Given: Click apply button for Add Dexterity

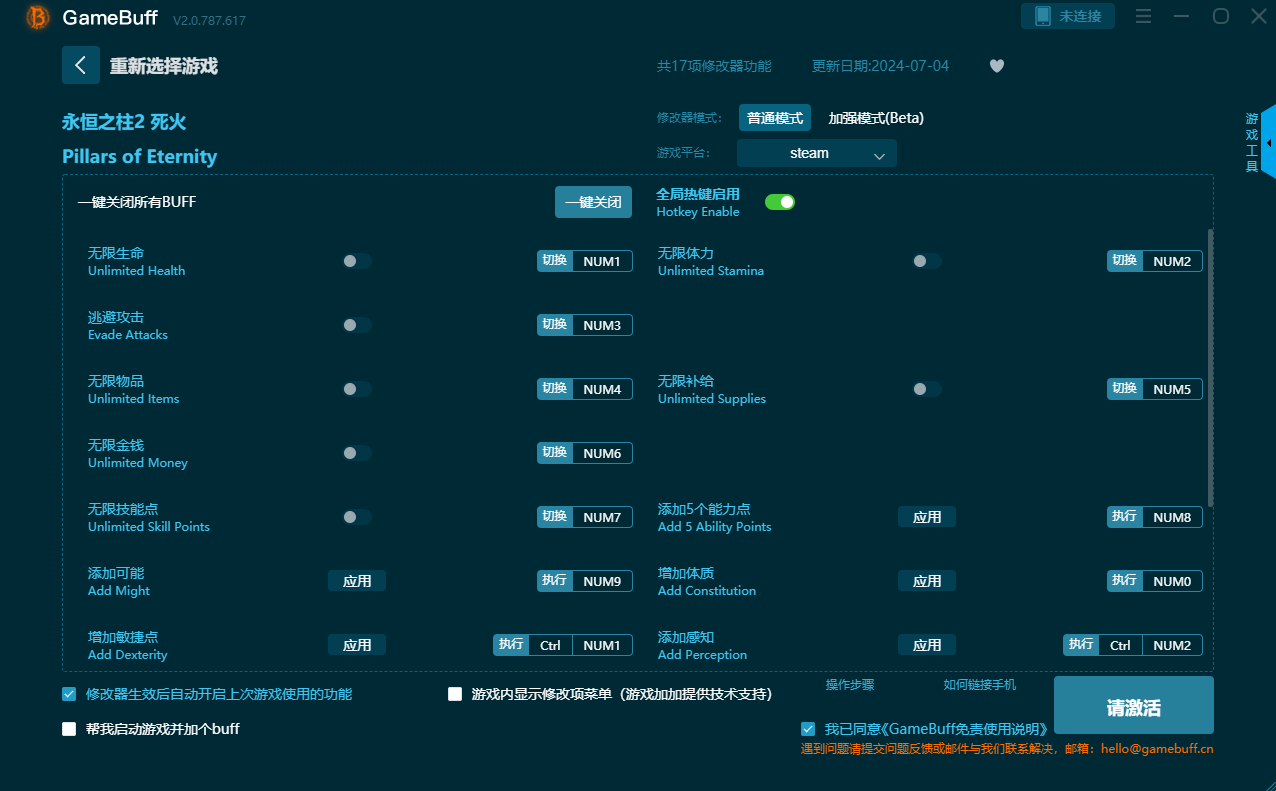Looking at the screenshot, I should coord(357,645).
